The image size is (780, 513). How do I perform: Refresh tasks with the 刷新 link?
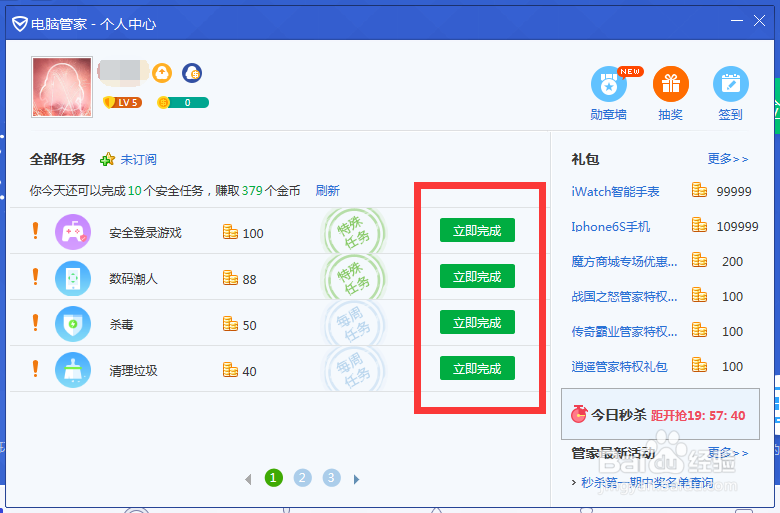tap(327, 191)
